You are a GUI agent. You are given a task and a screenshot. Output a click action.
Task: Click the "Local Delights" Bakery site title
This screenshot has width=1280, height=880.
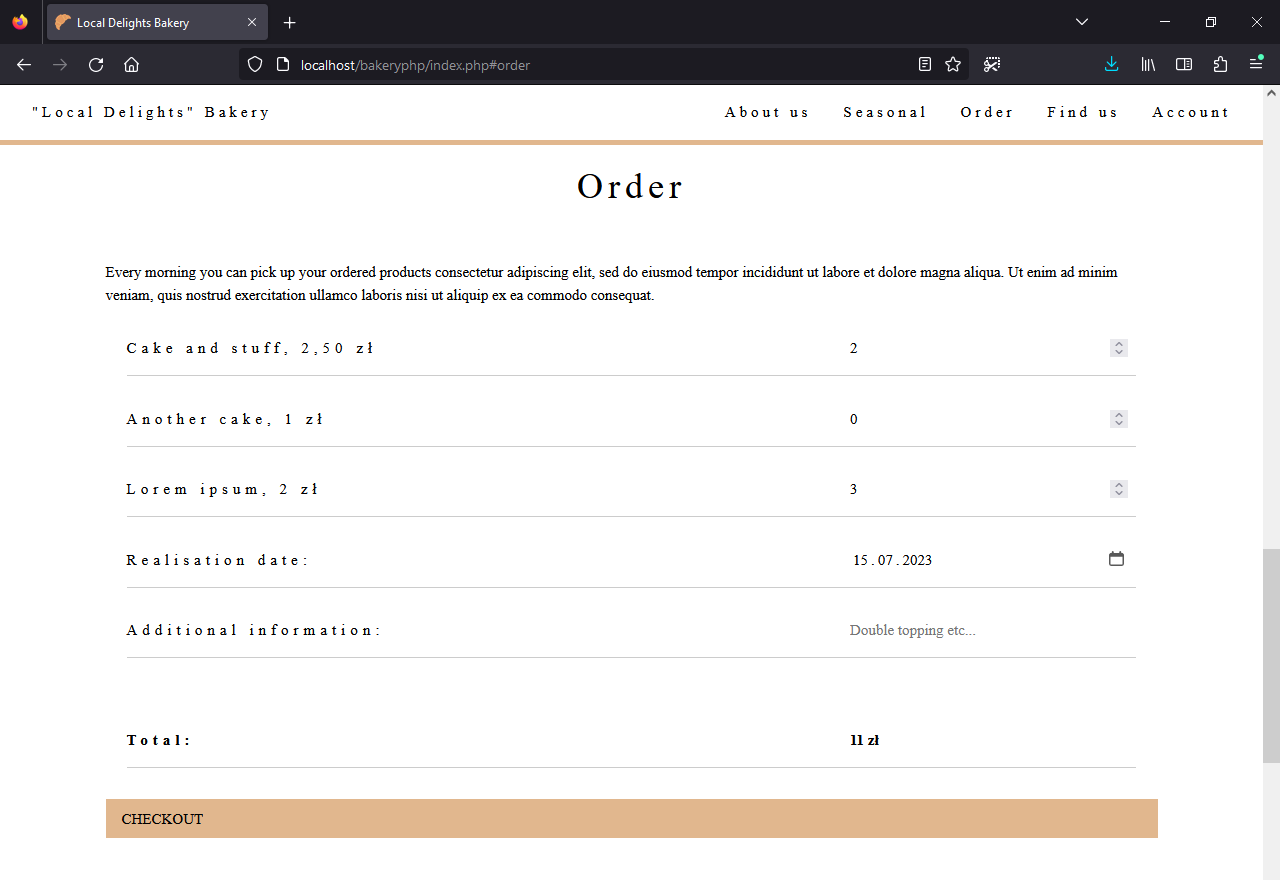[x=151, y=112]
